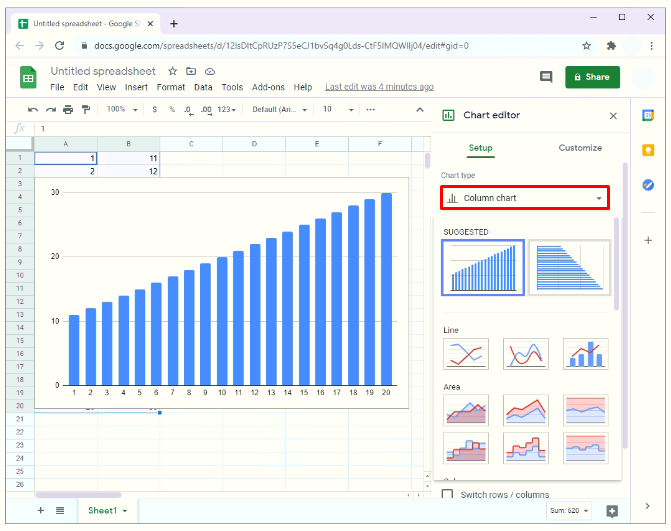Click the green Share button
The height and width of the screenshot is (531, 671).
click(592, 77)
